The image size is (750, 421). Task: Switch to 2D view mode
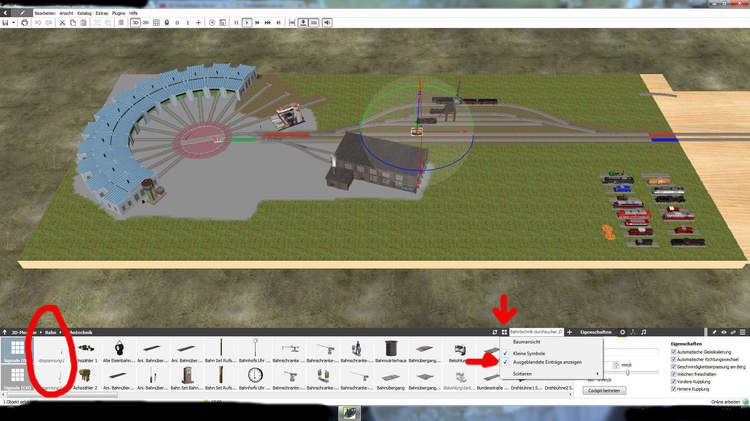click(146, 22)
